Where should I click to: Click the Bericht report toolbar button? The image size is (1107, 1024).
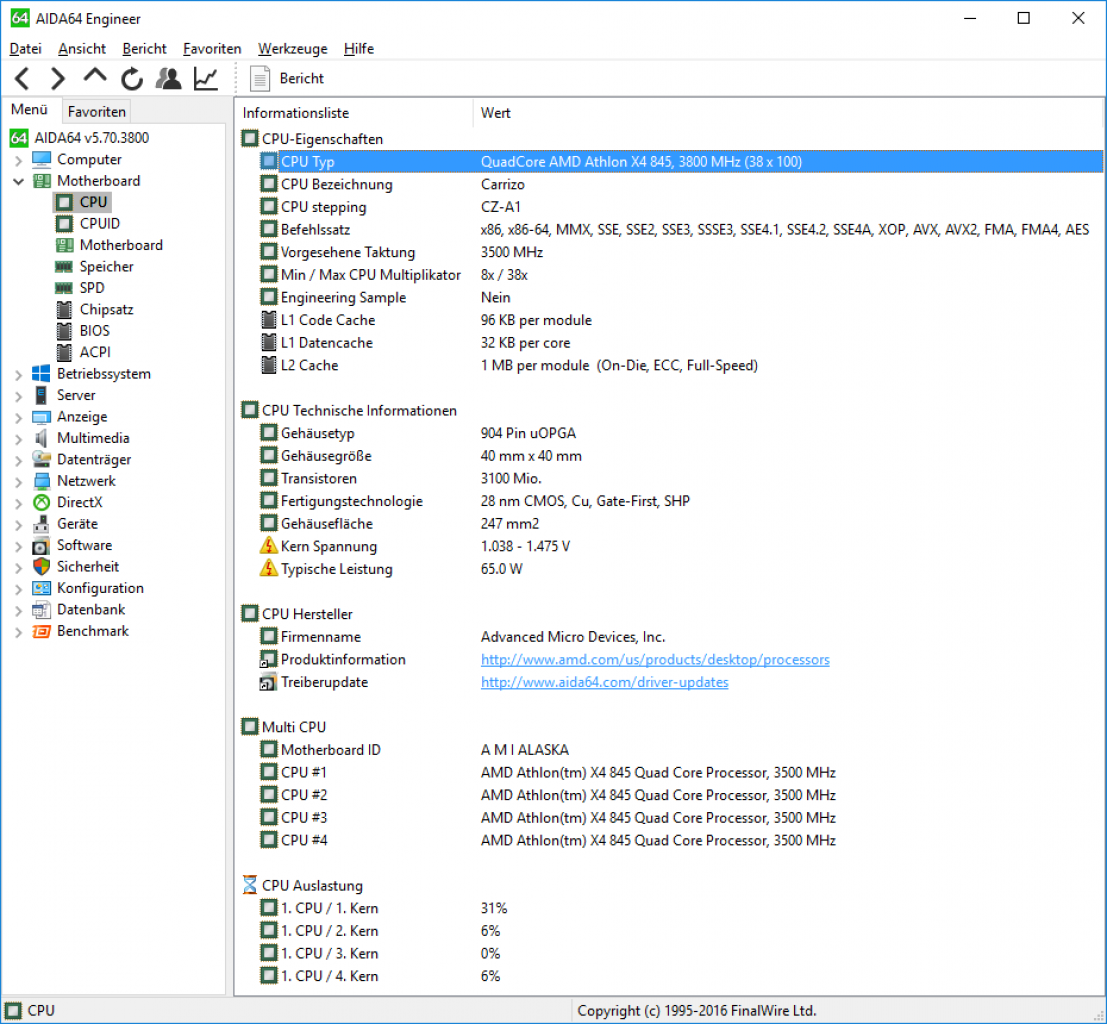tap(287, 78)
